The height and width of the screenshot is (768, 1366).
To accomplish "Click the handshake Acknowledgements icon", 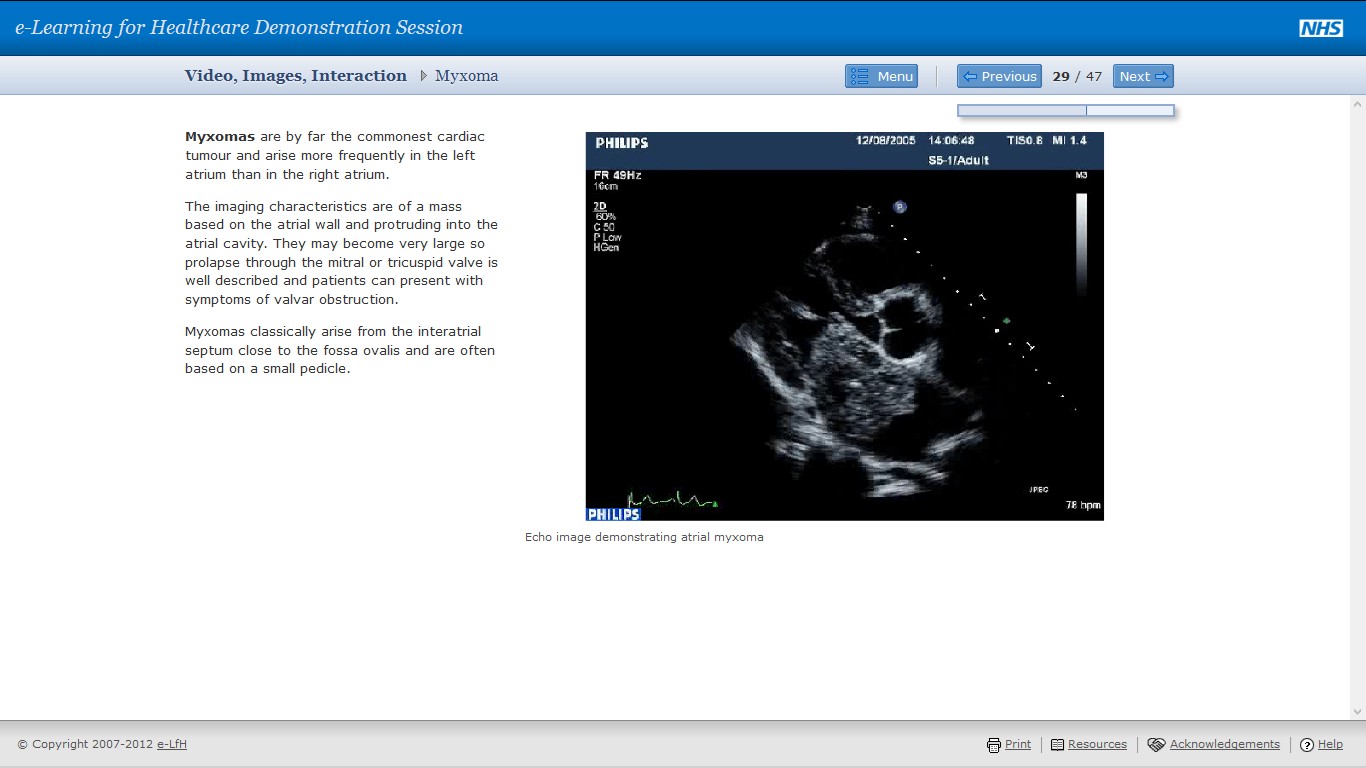I will pos(1155,744).
